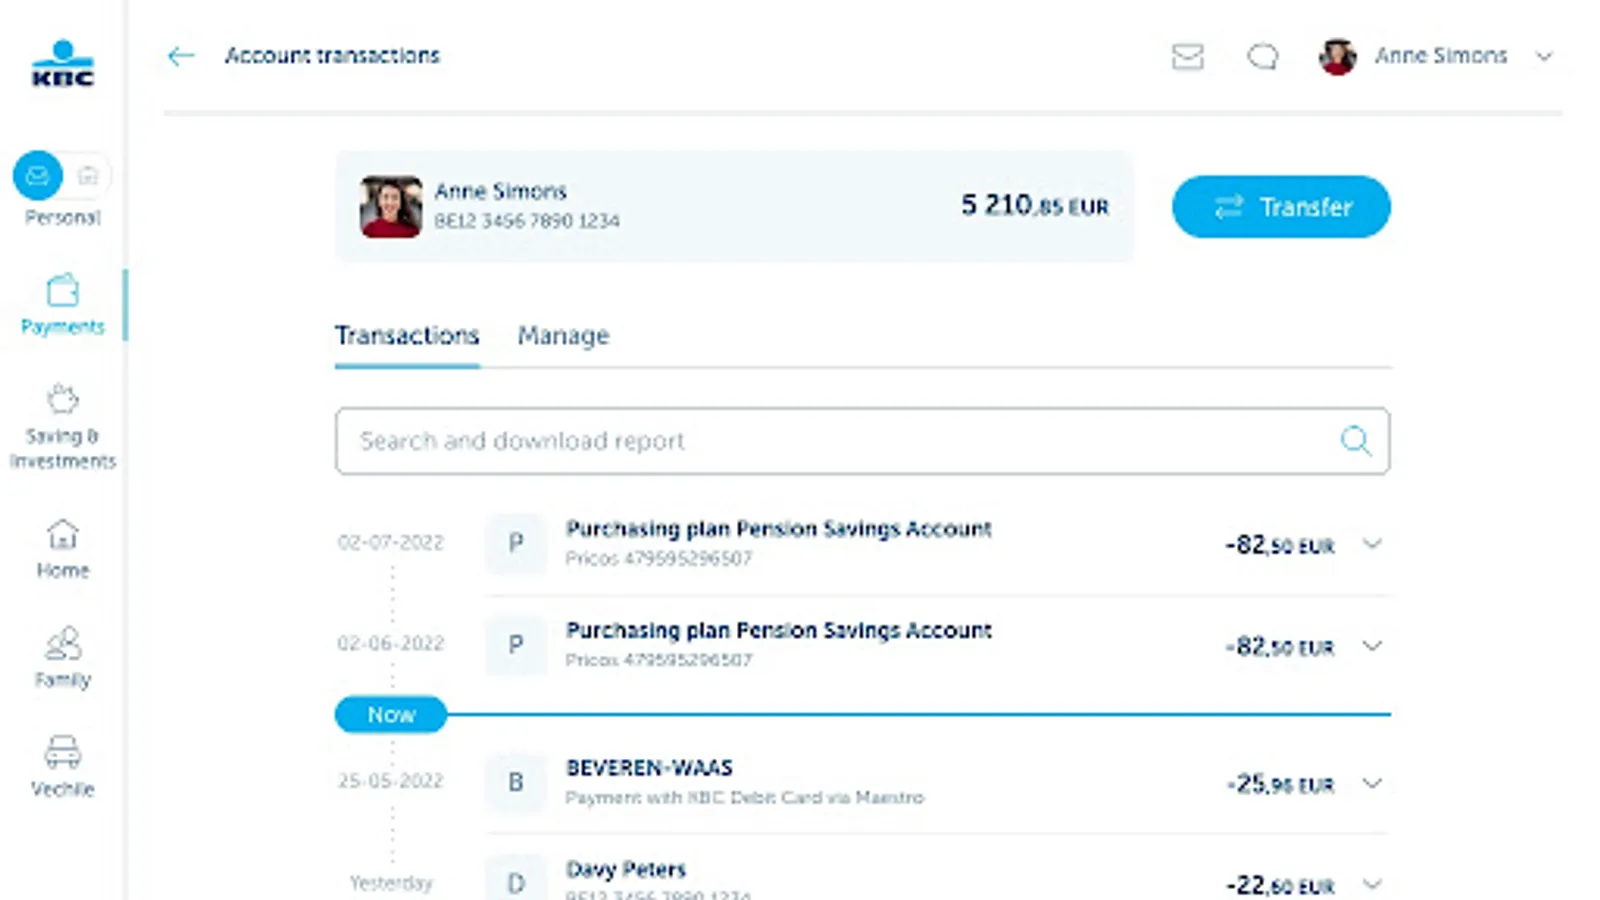Select the Transactions tab
Image resolution: width=1600 pixels, height=900 pixels.
point(407,336)
